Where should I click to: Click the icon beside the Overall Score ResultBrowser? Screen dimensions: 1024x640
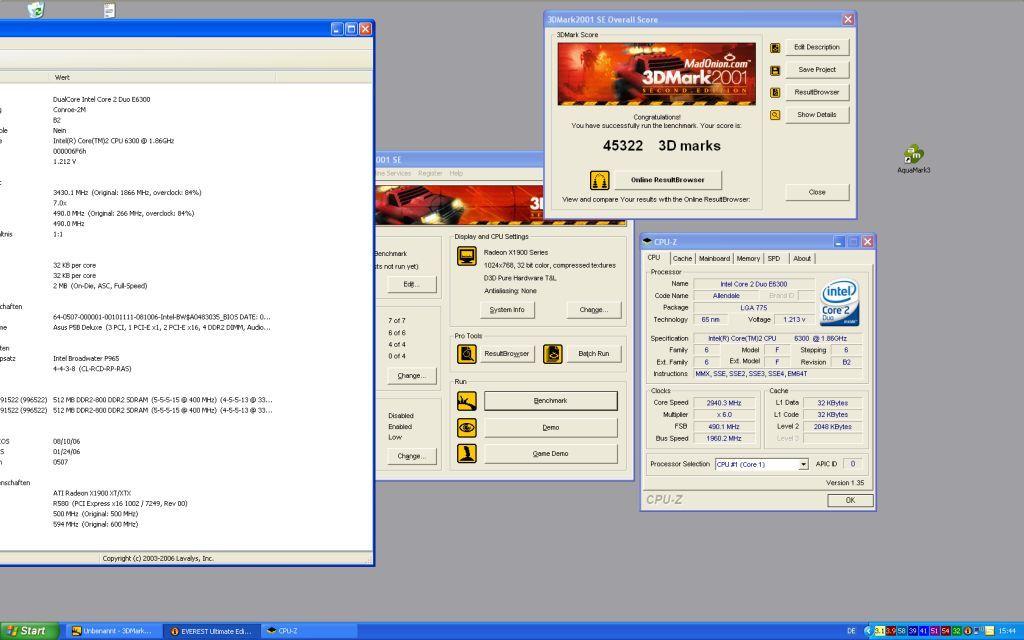coord(775,93)
